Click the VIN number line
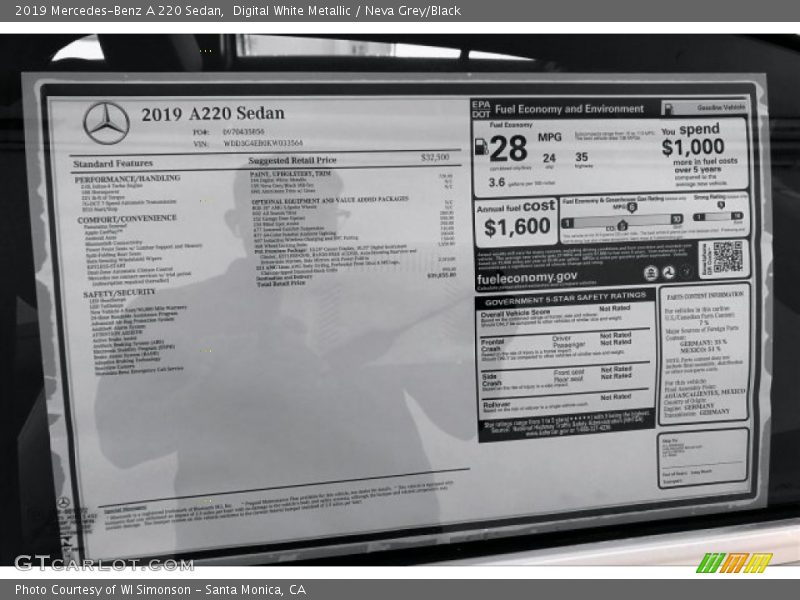This screenshot has width=800, height=600. (x=248, y=143)
